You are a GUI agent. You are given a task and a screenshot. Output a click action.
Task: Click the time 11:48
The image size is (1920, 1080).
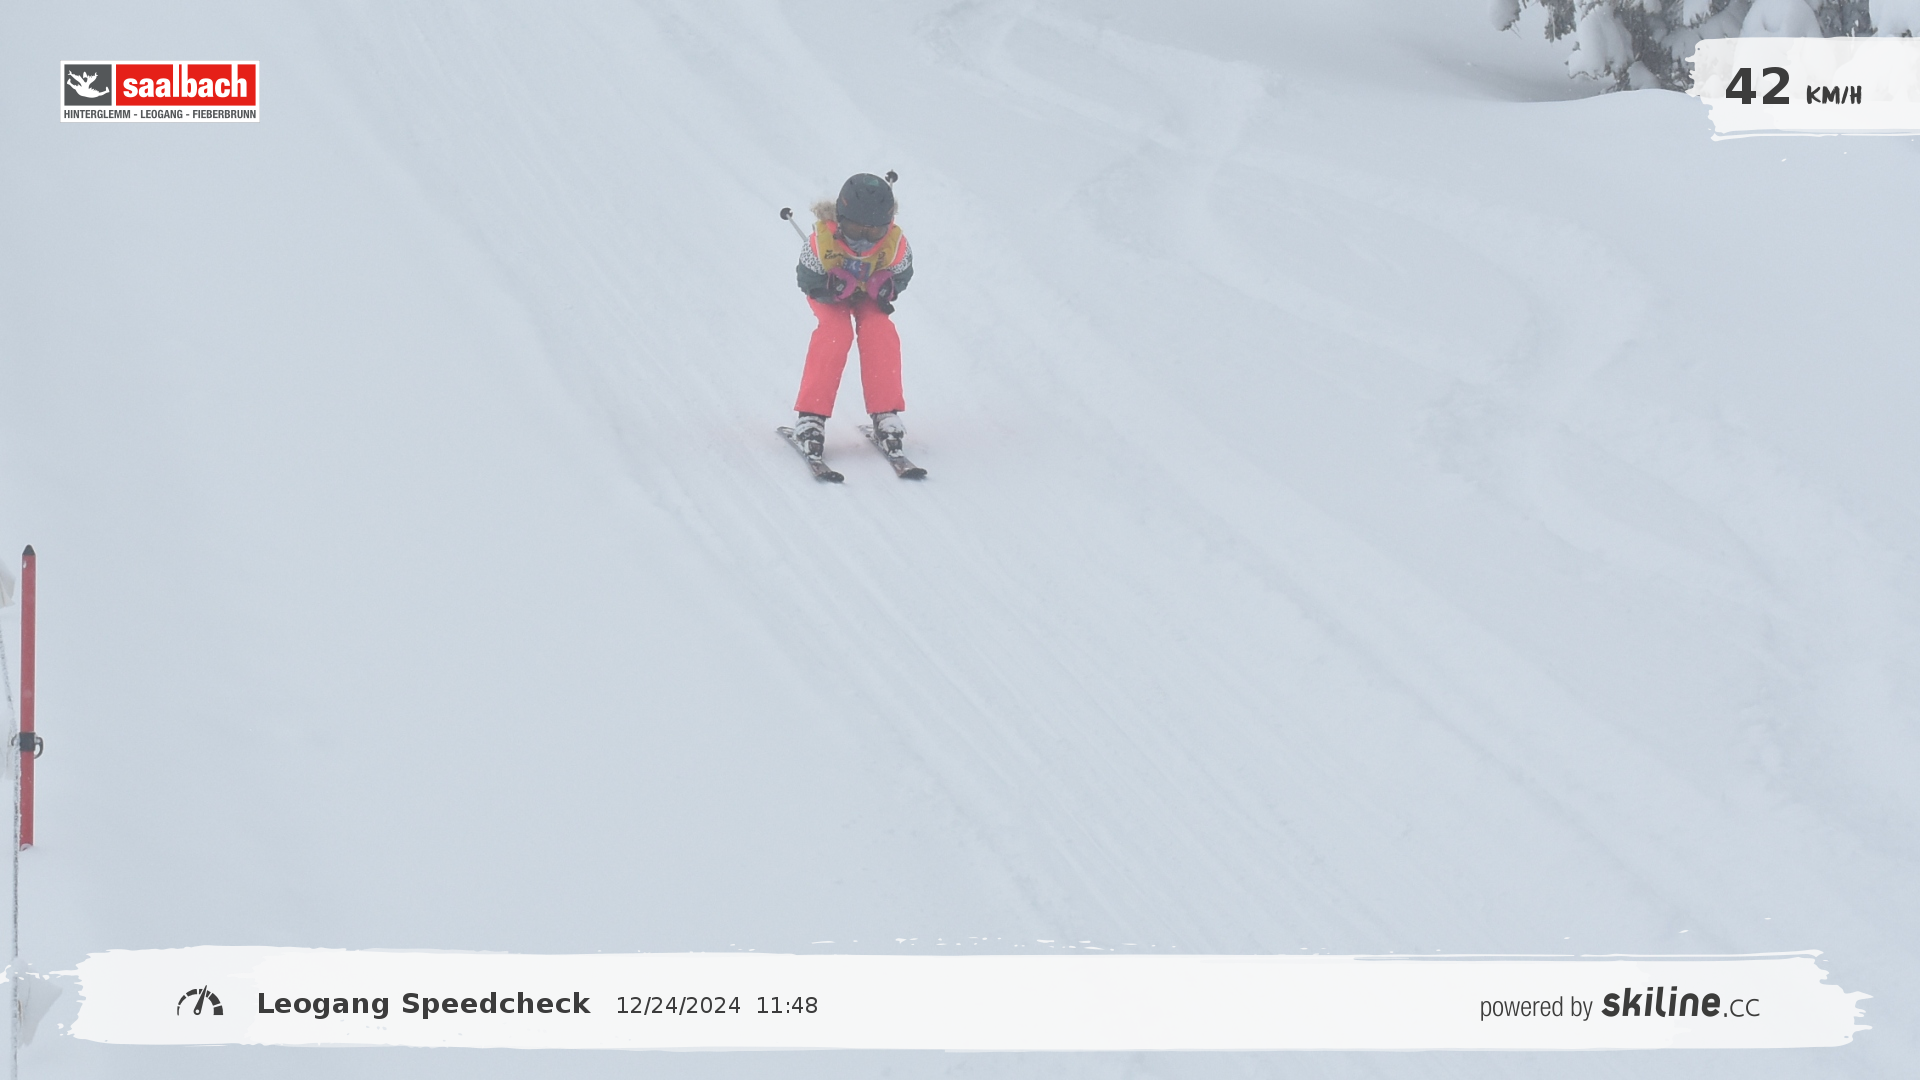coord(786,1006)
